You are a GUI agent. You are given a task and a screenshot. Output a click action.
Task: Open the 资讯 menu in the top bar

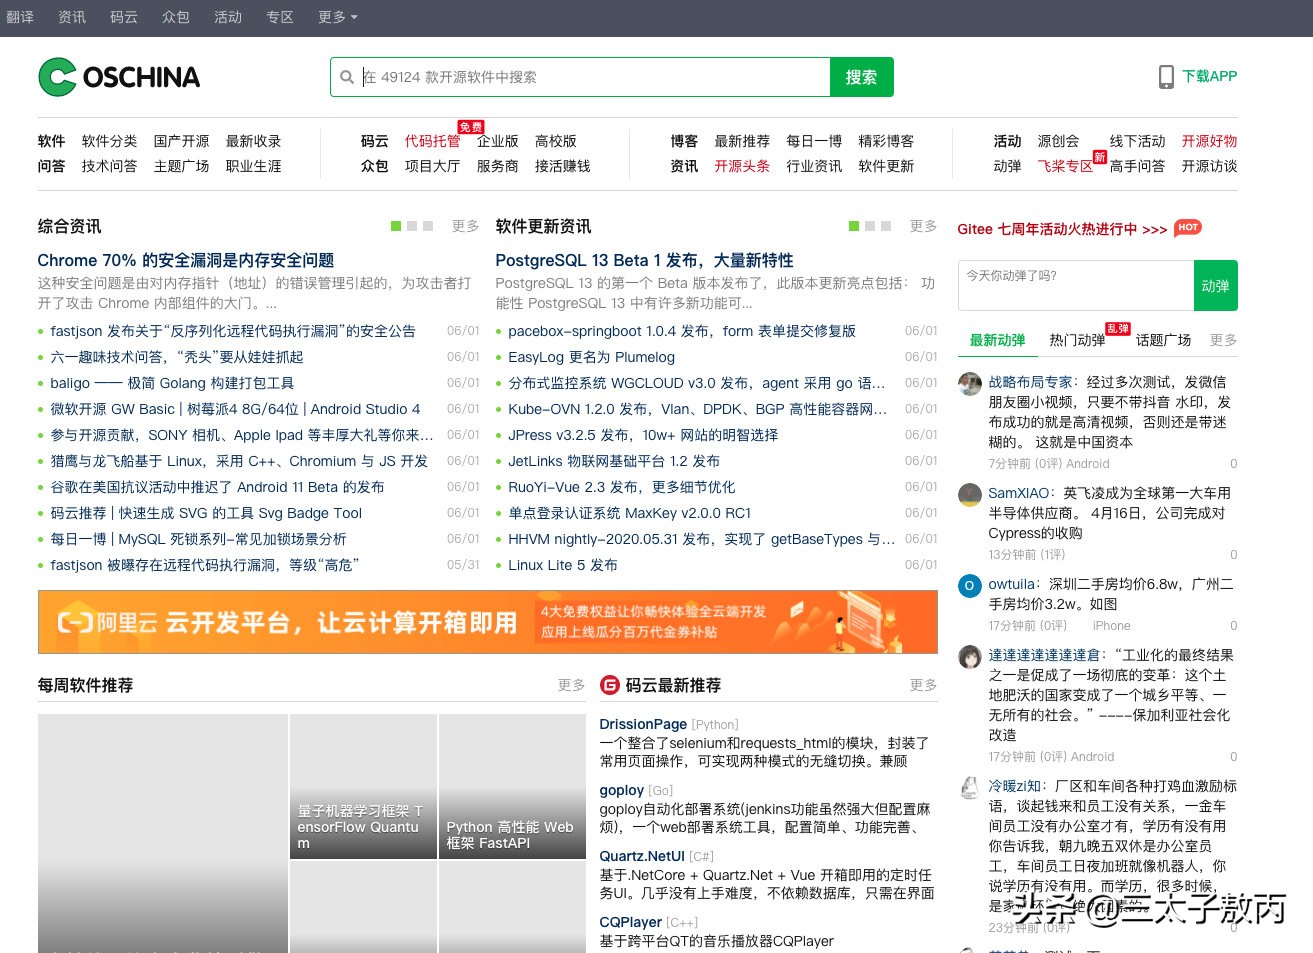point(71,17)
